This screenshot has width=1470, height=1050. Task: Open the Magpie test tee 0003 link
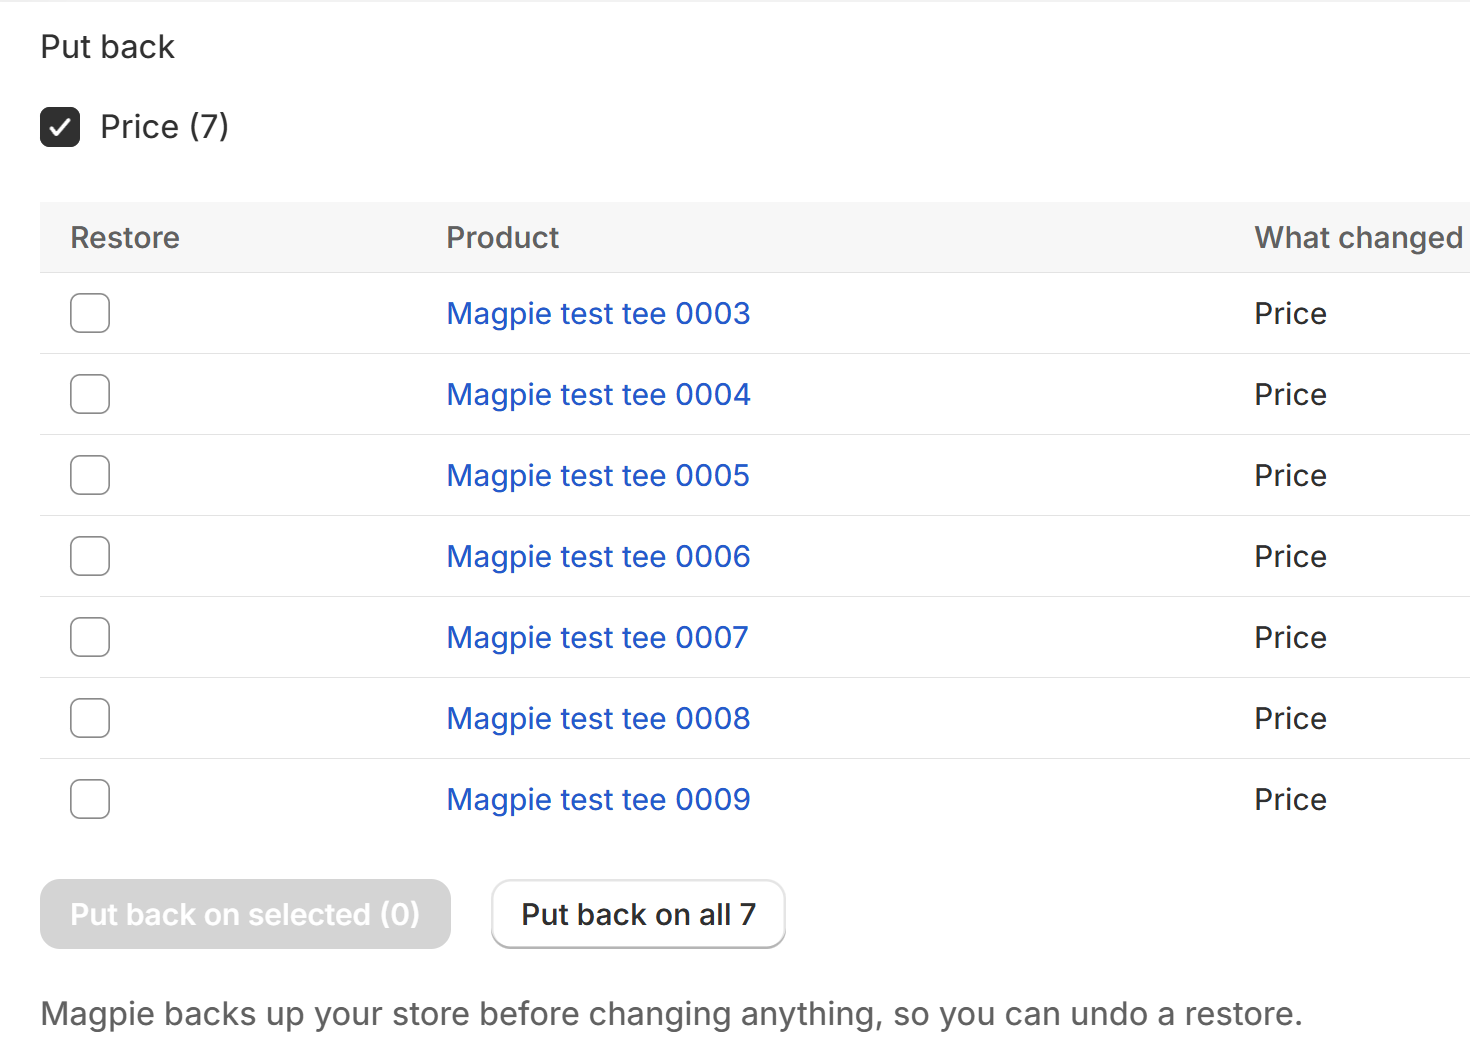point(598,314)
